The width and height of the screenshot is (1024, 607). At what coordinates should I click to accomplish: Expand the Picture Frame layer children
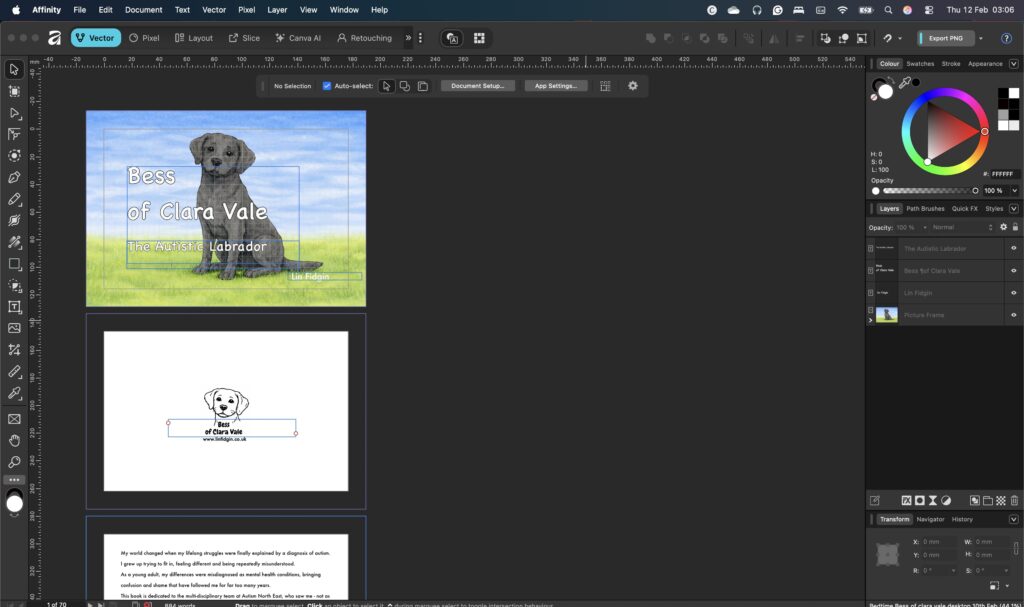click(870, 320)
